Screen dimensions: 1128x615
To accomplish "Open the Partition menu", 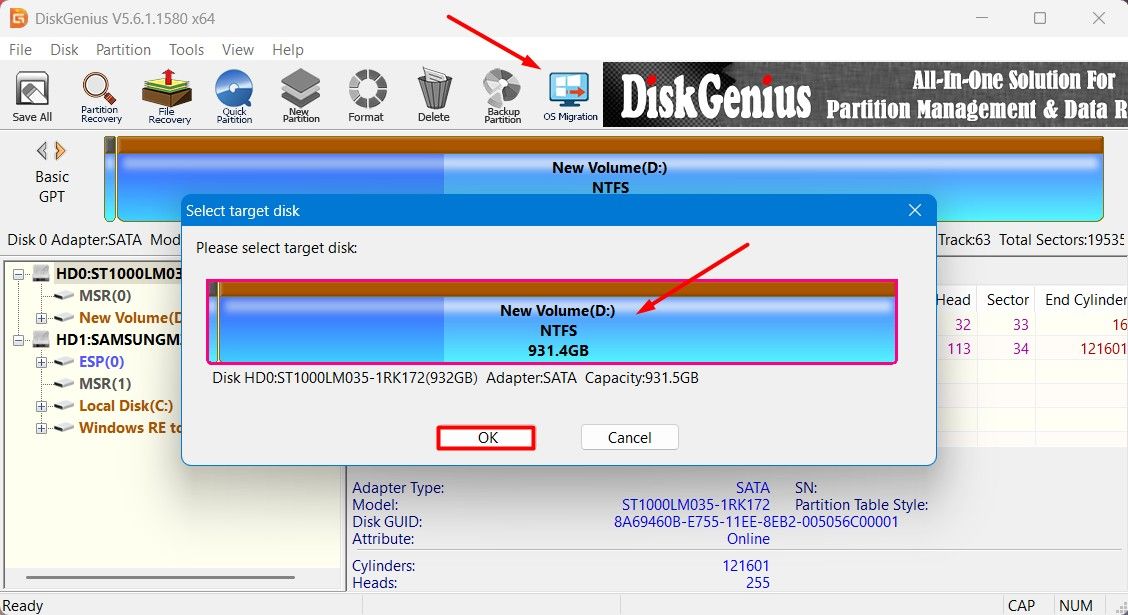I will pyautogui.click(x=123, y=49).
